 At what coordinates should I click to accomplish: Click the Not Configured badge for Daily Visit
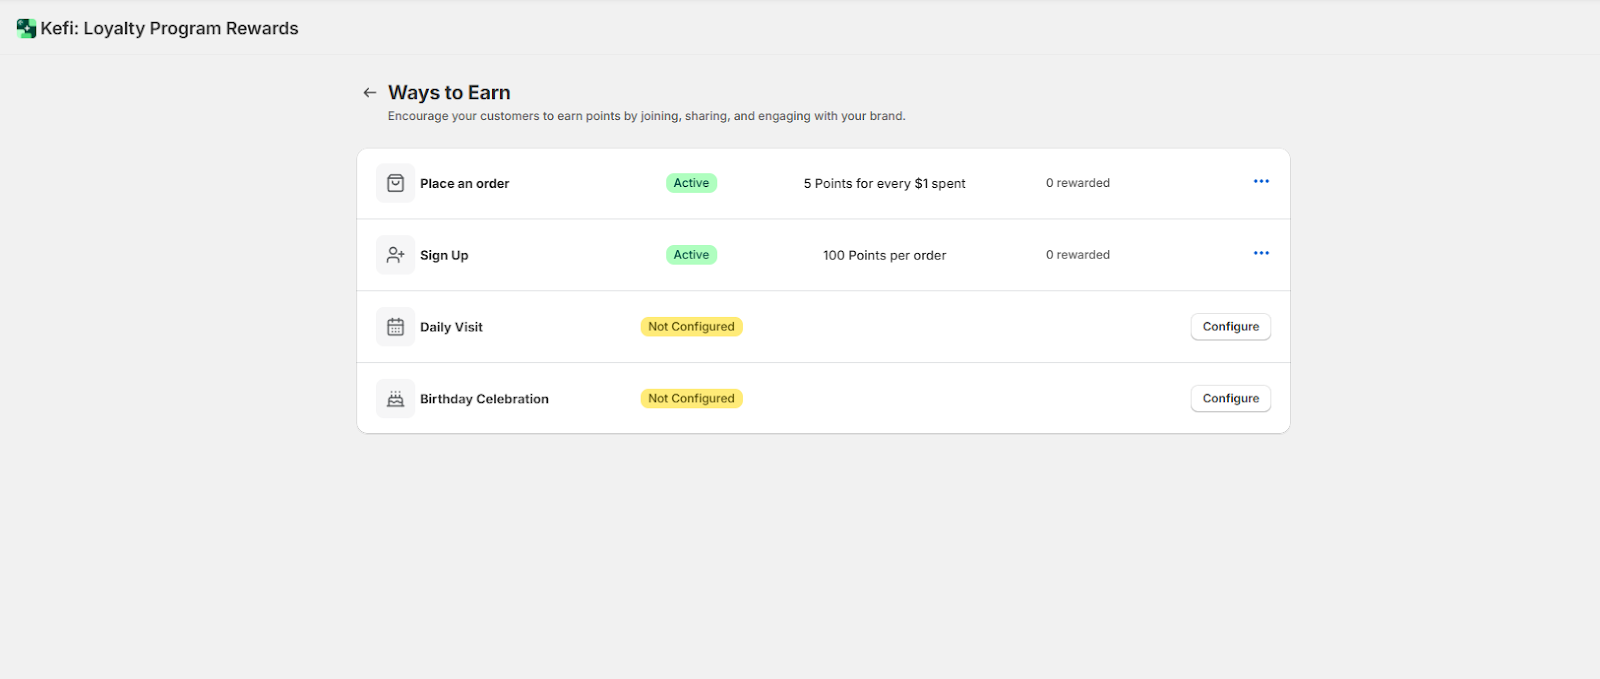691,327
